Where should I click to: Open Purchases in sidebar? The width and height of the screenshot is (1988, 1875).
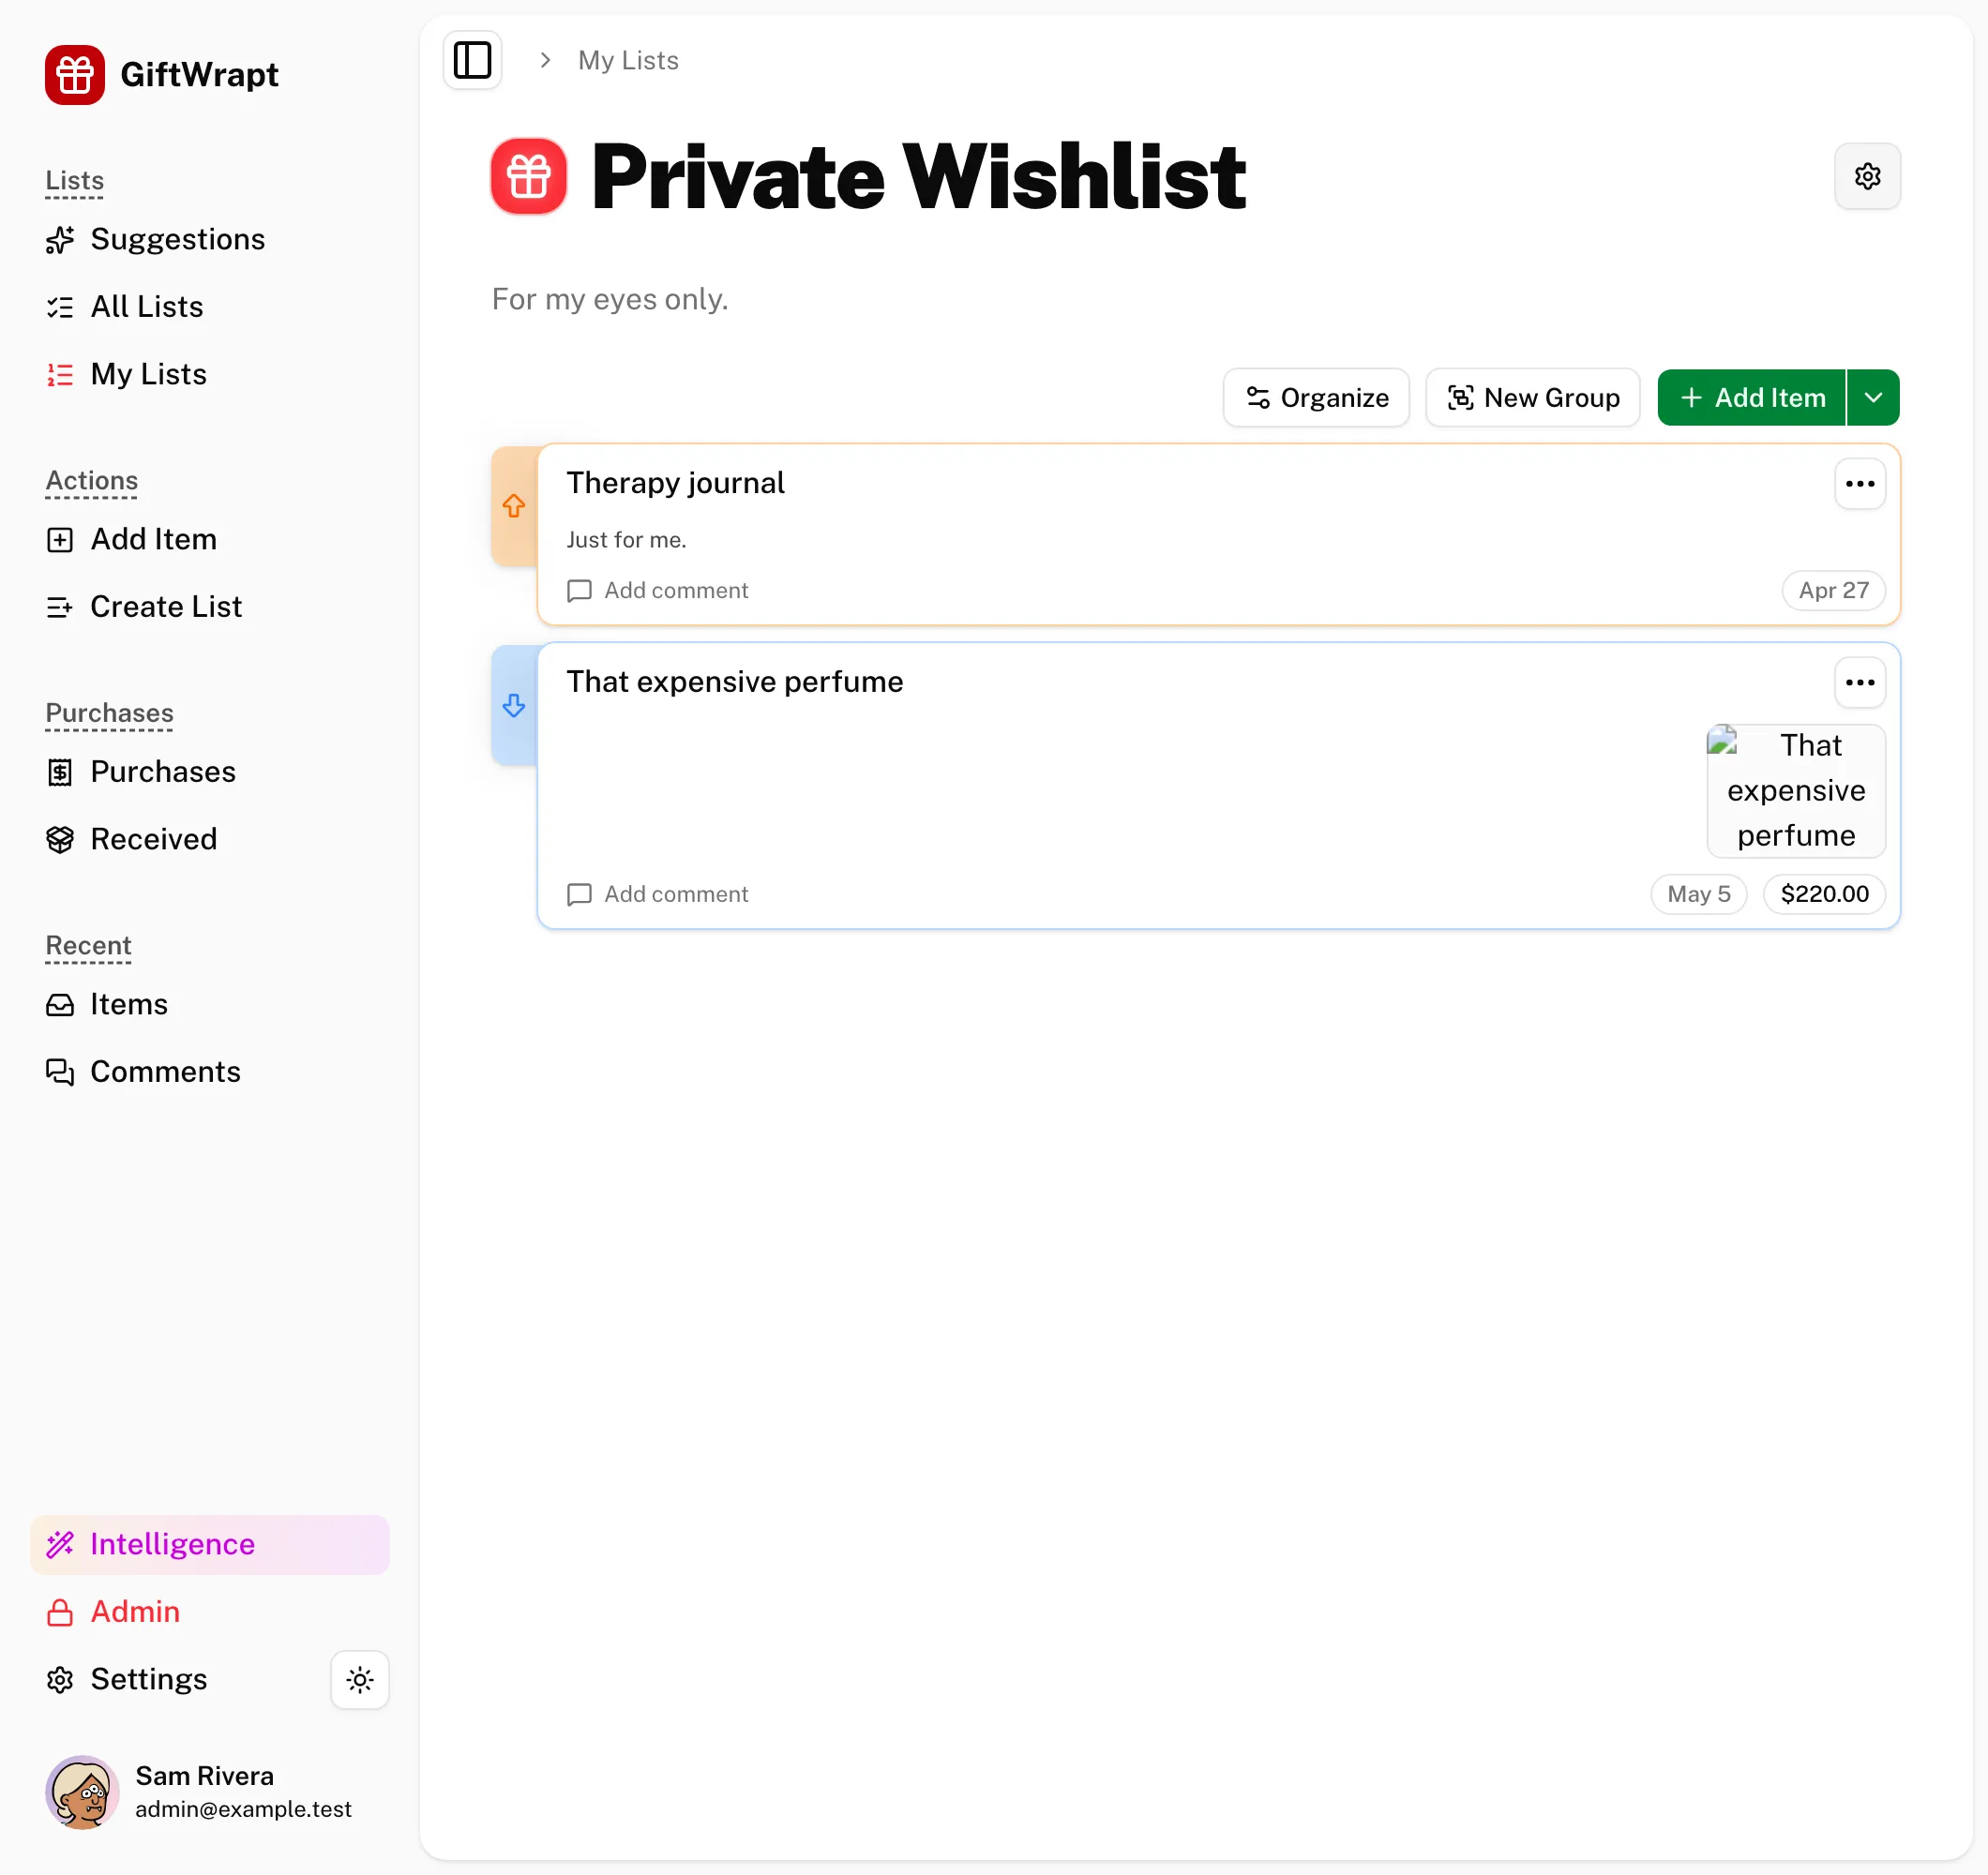coord(141,772)
